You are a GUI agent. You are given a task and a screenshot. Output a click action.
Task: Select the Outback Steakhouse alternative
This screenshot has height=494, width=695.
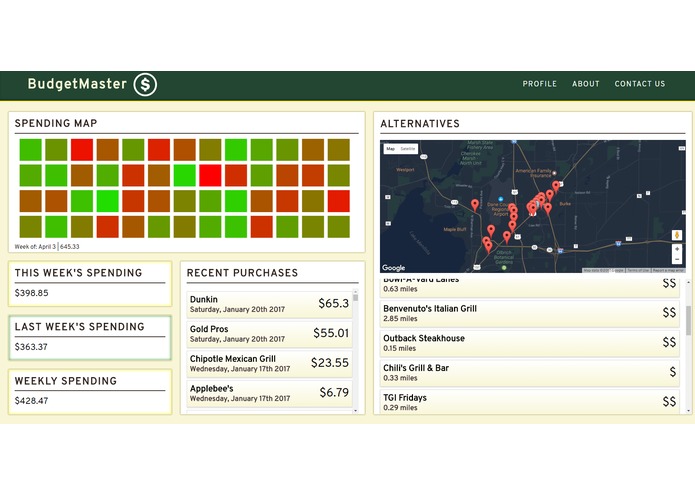pos(530,343)
